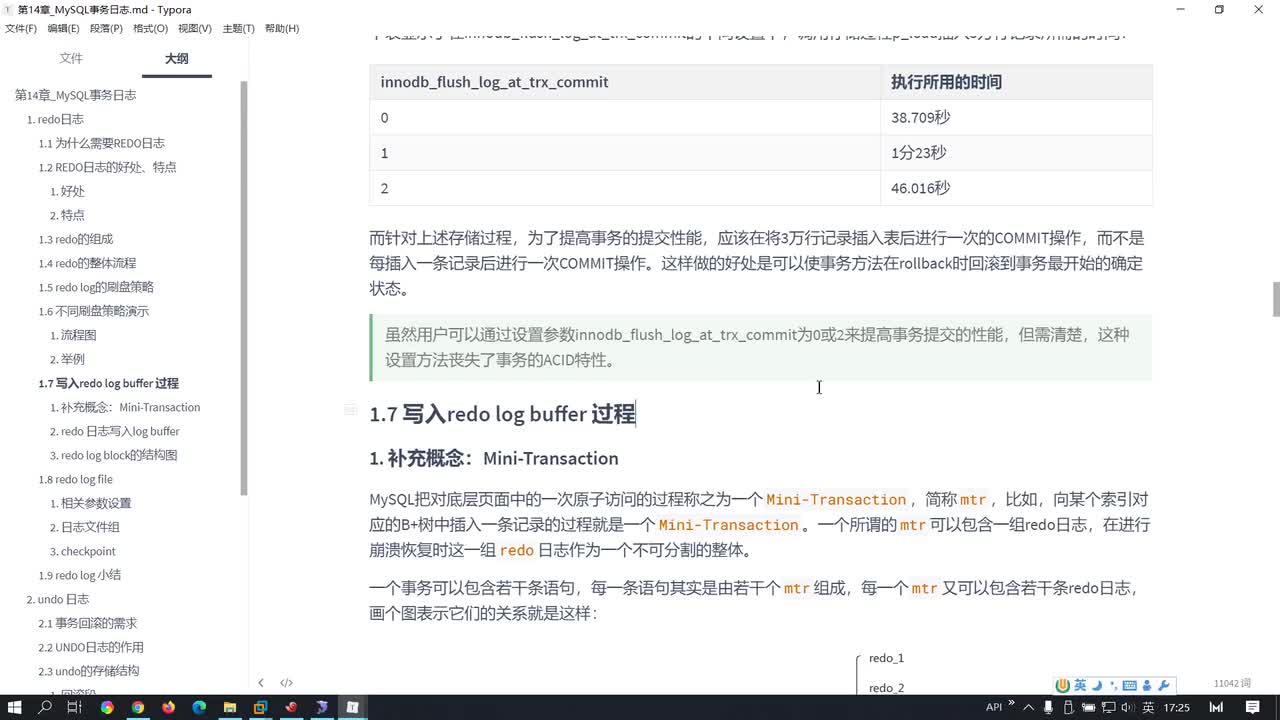Open the dolphin MySQL app in the taskbar
The image size is (1280, 720).
tap(322, 707)
